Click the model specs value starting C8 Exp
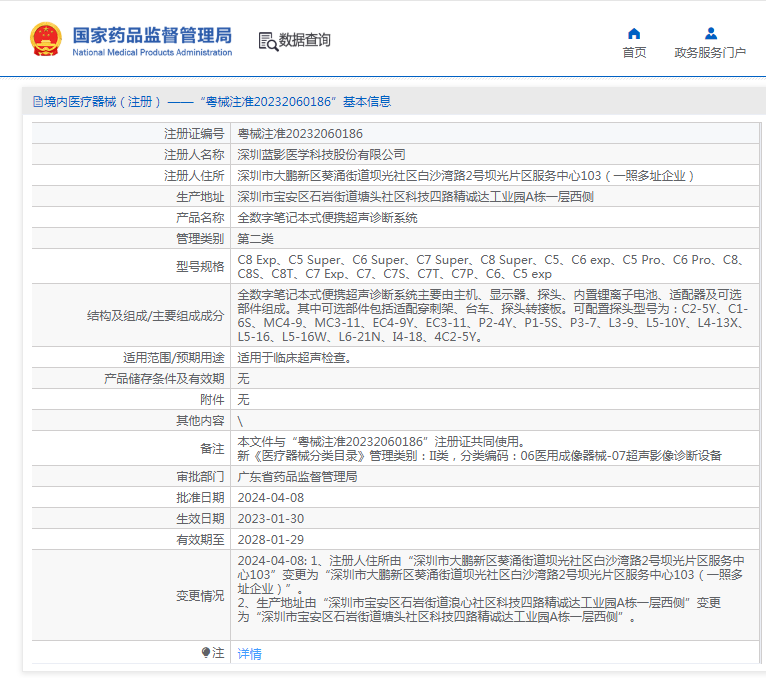Image resolution: width=766 pixels, height=678 pixels. (491, 267)
